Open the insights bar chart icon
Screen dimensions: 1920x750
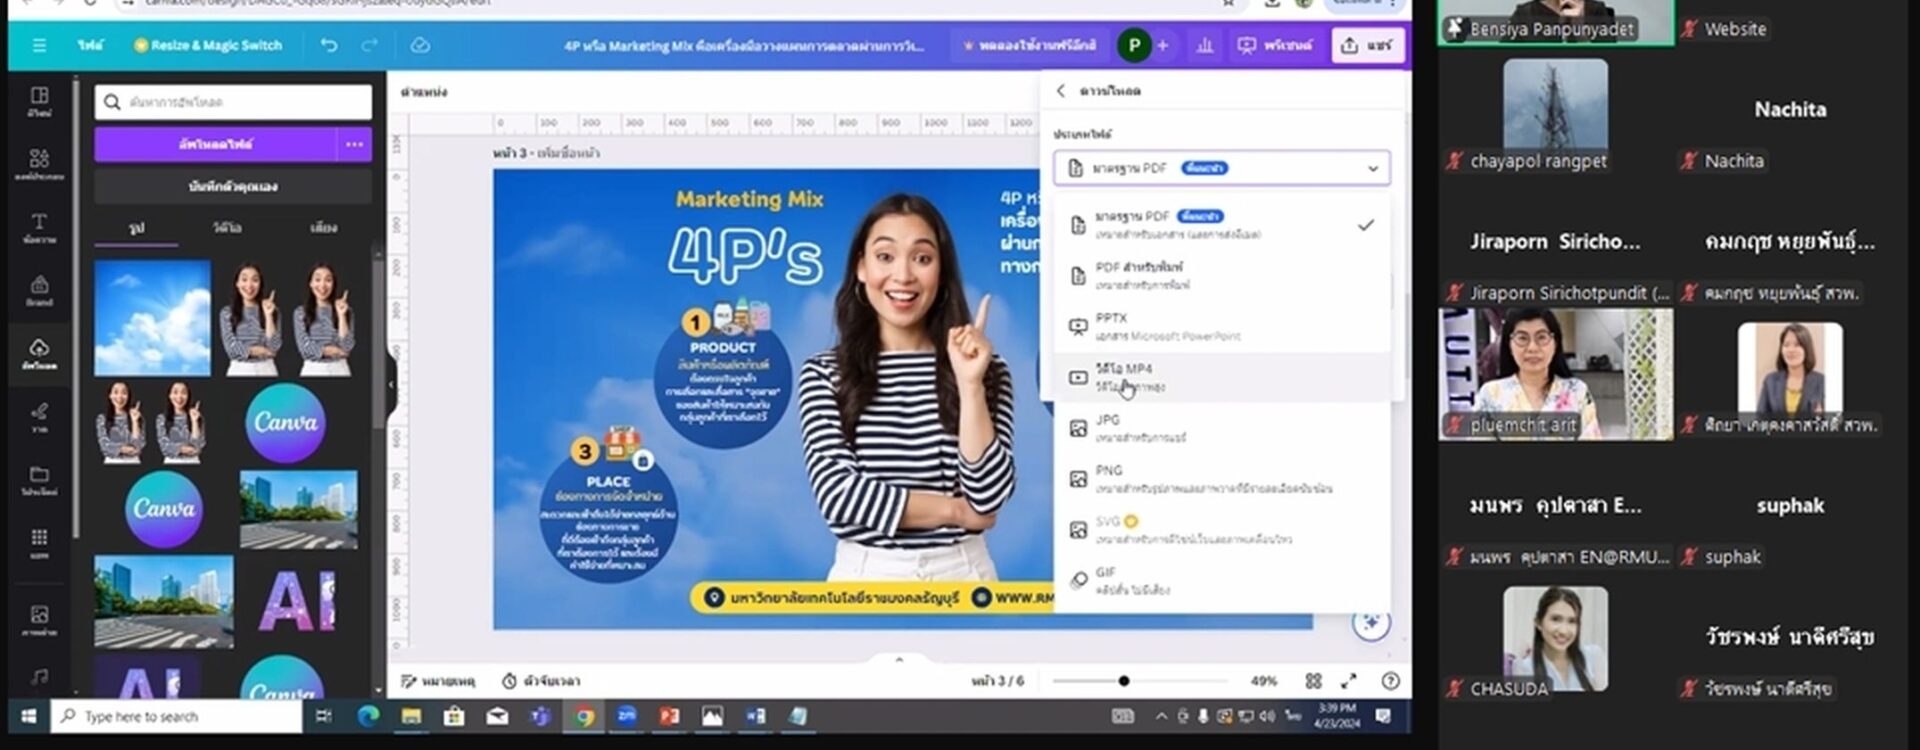(x=1204, y=45)
